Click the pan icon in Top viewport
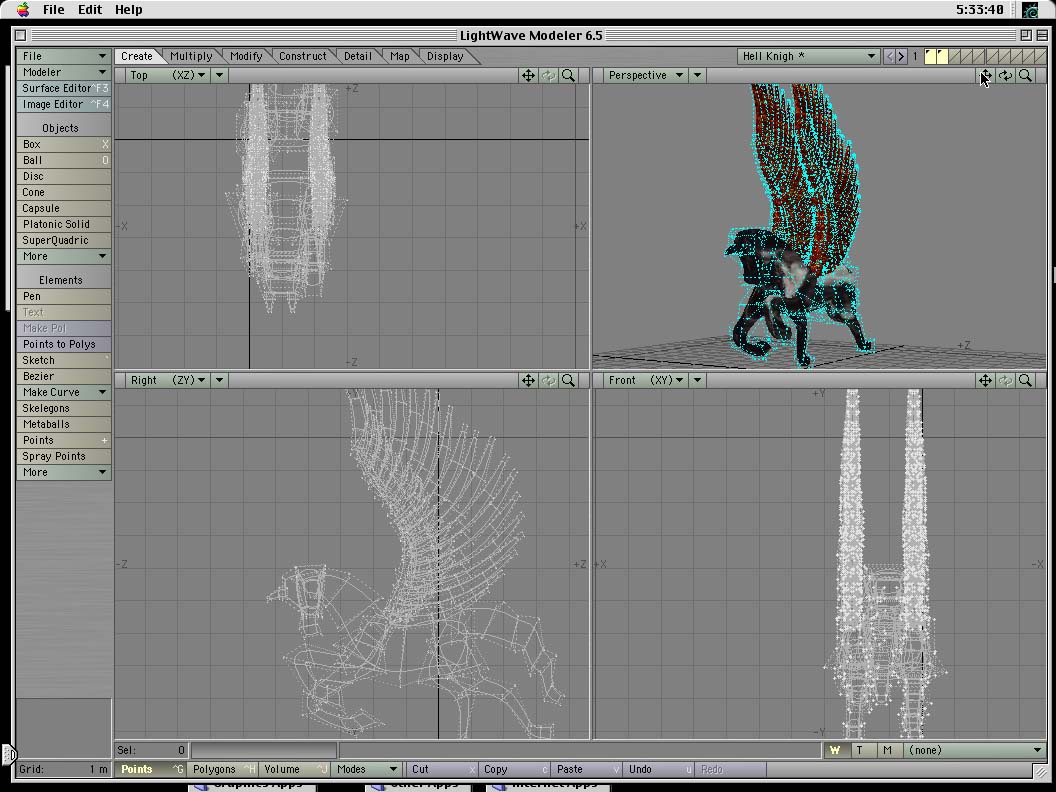The image size is (1056, 792). tap(528, 75)
